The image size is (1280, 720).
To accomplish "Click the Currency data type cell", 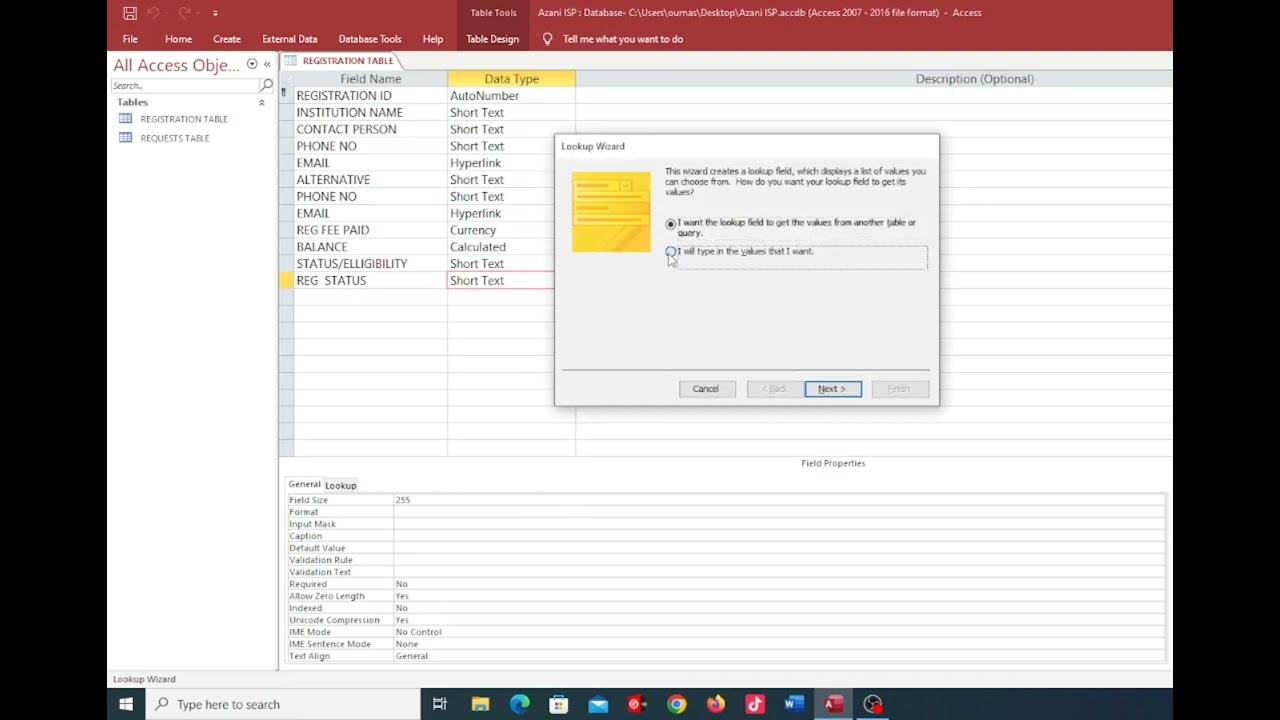I will coord(511,230).
